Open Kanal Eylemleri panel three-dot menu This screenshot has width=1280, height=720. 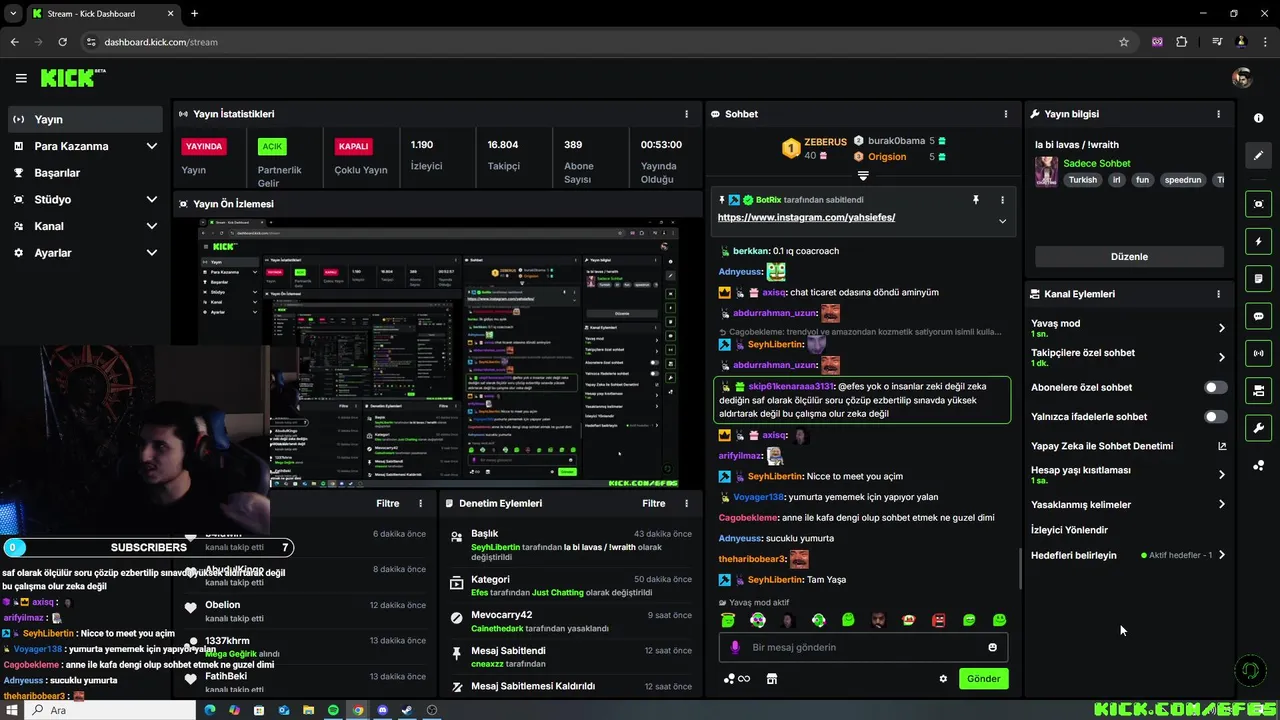point(1218,294)
